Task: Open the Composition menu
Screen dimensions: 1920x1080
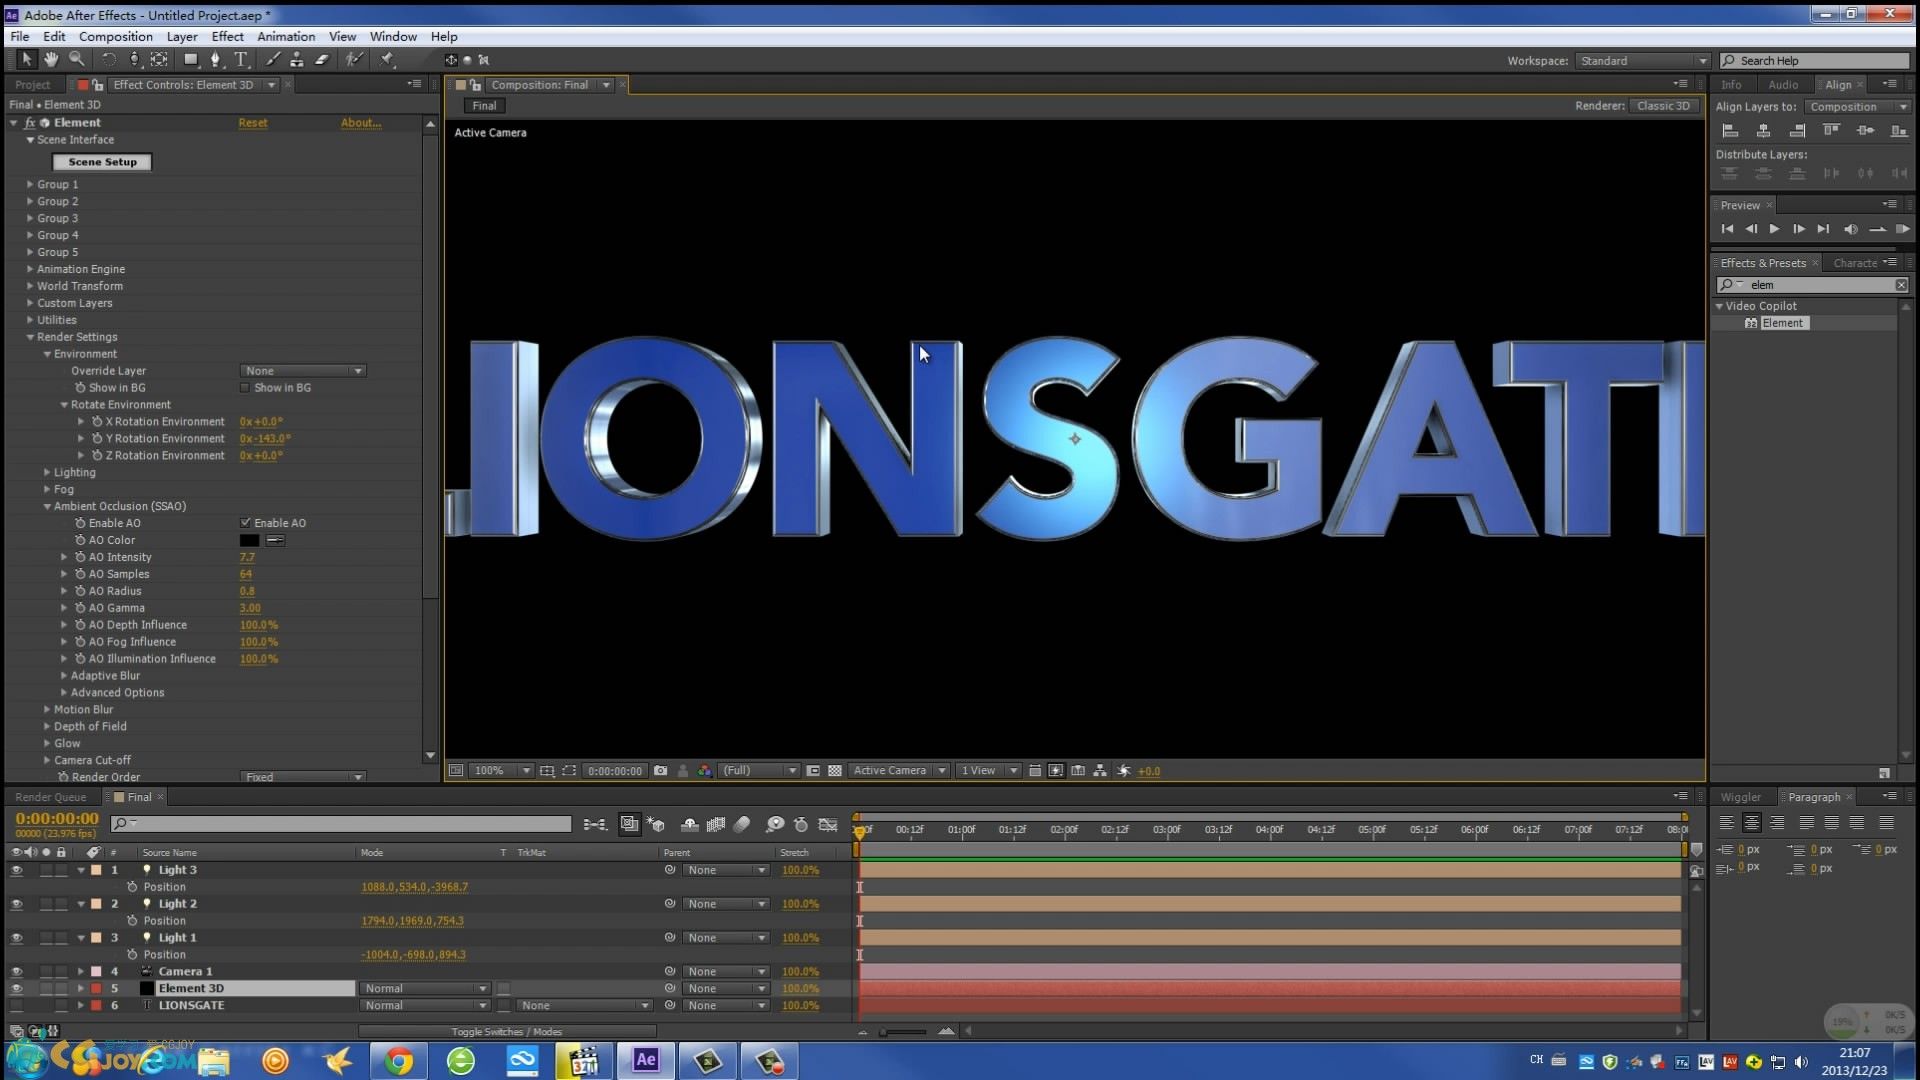Action: pyautogui.click(x=116, y=36)
